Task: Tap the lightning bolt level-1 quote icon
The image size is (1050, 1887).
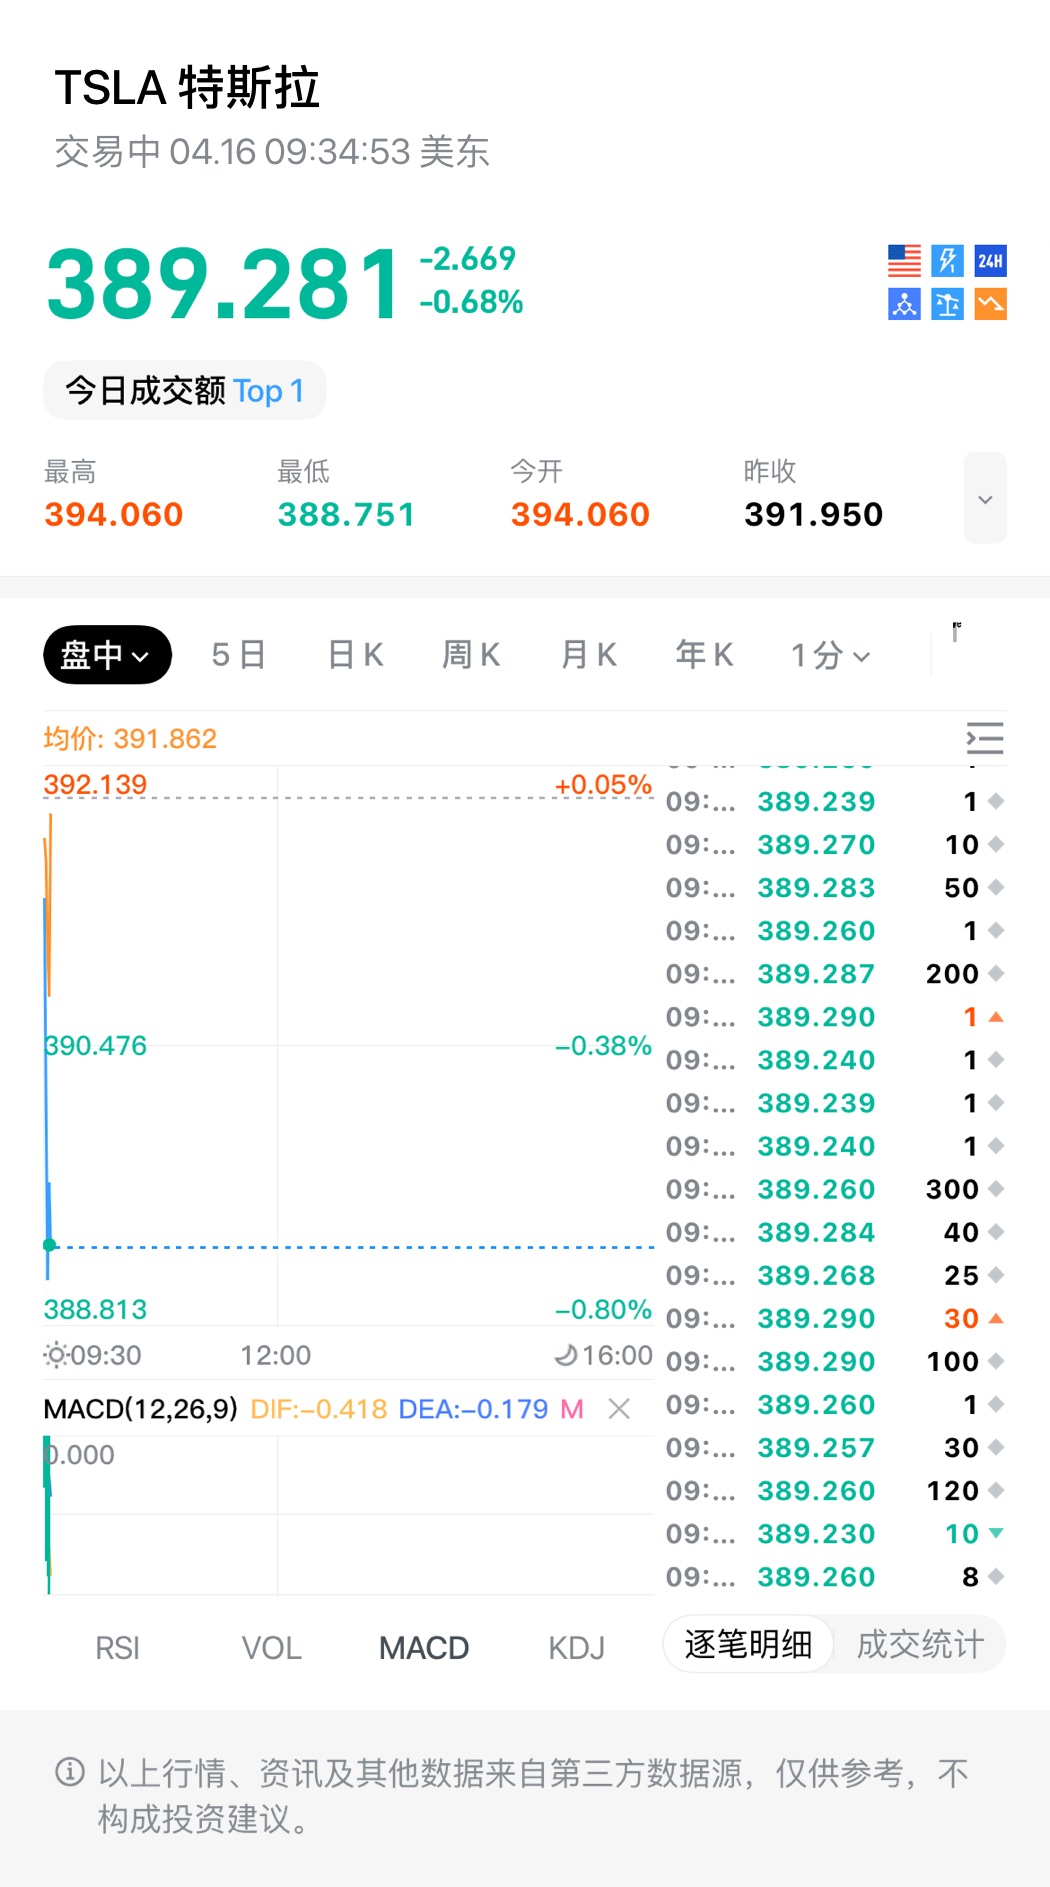Action: pos(947,261)
